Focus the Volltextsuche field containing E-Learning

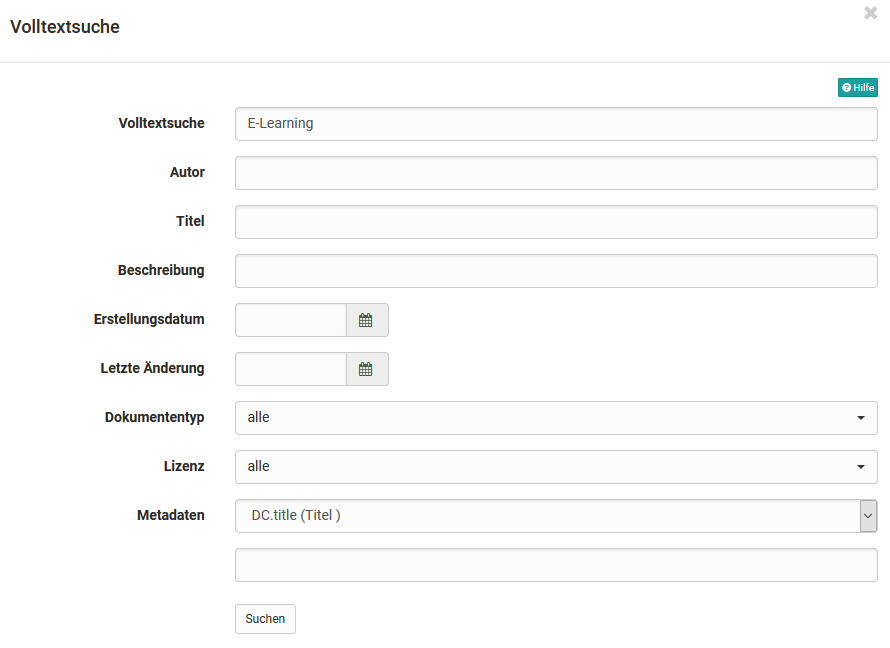point(555,124)
